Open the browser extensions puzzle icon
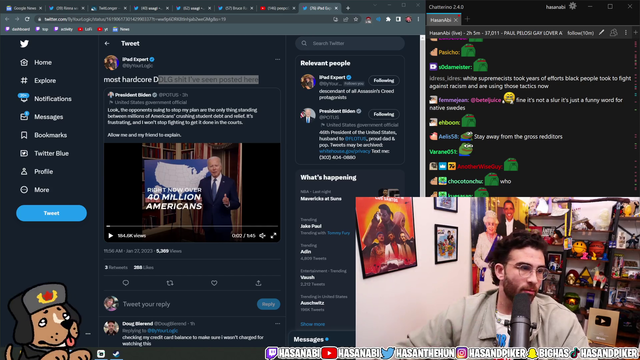The height and width of the screenshot is (360, 640). (388, 19)
